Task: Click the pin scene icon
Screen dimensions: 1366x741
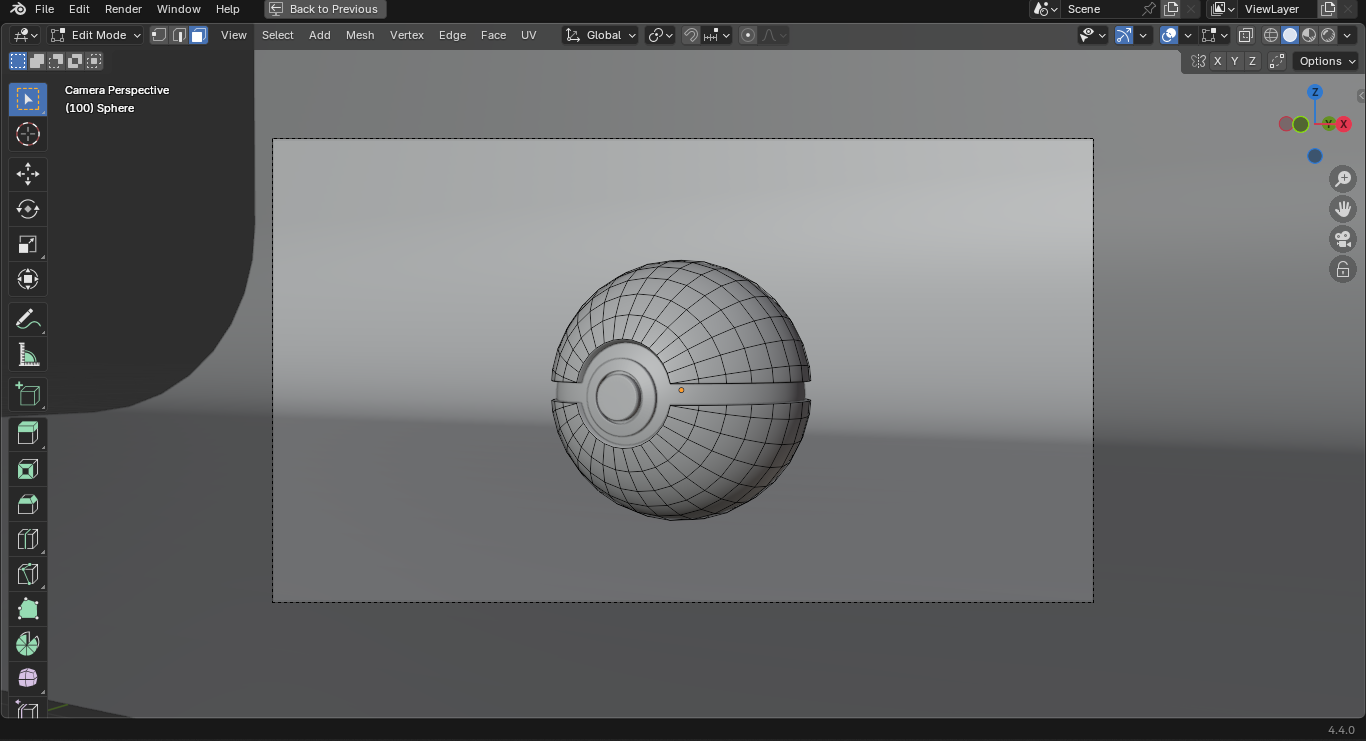Action: 1149,9
